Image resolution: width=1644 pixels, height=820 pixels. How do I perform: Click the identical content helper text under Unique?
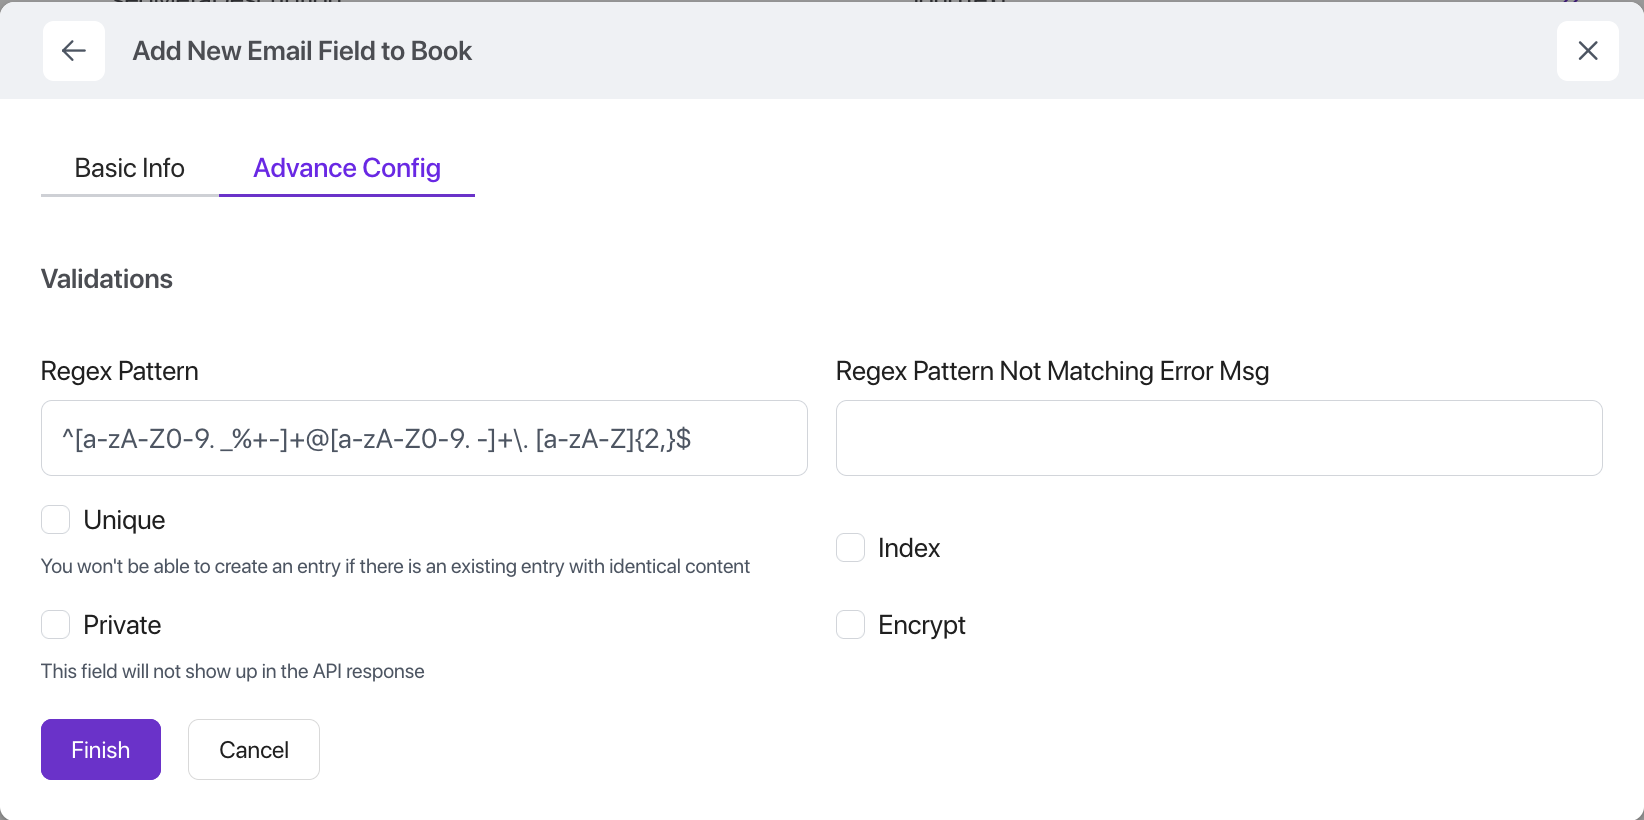point(395,567)
